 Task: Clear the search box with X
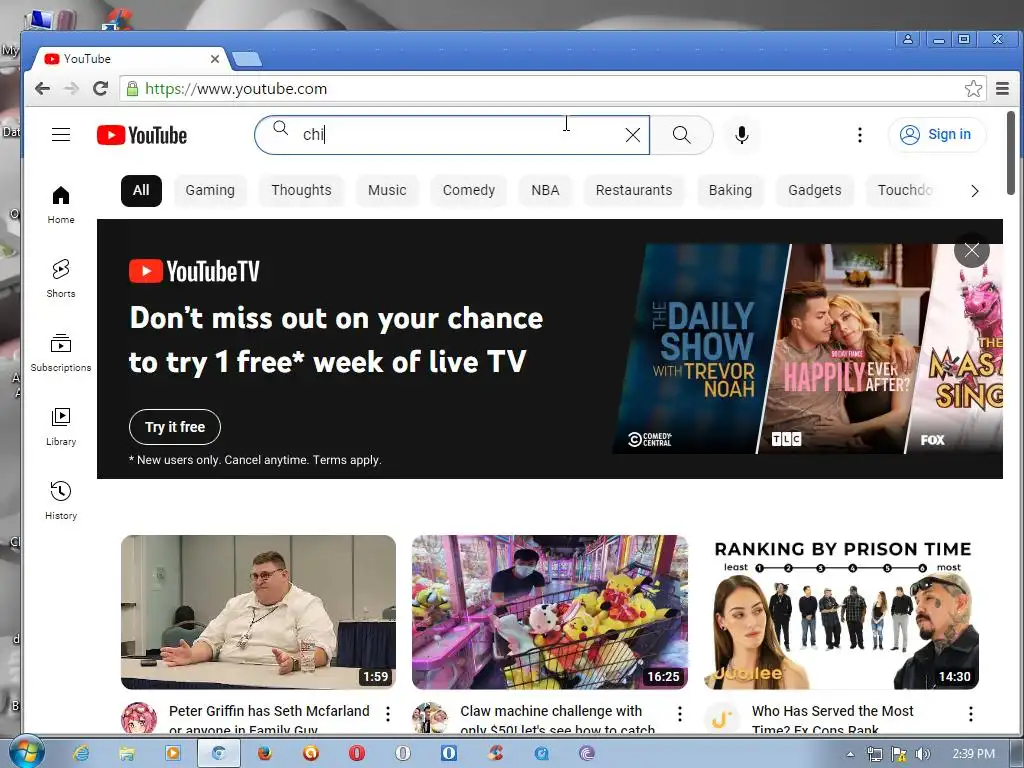[x=632, y=135]
